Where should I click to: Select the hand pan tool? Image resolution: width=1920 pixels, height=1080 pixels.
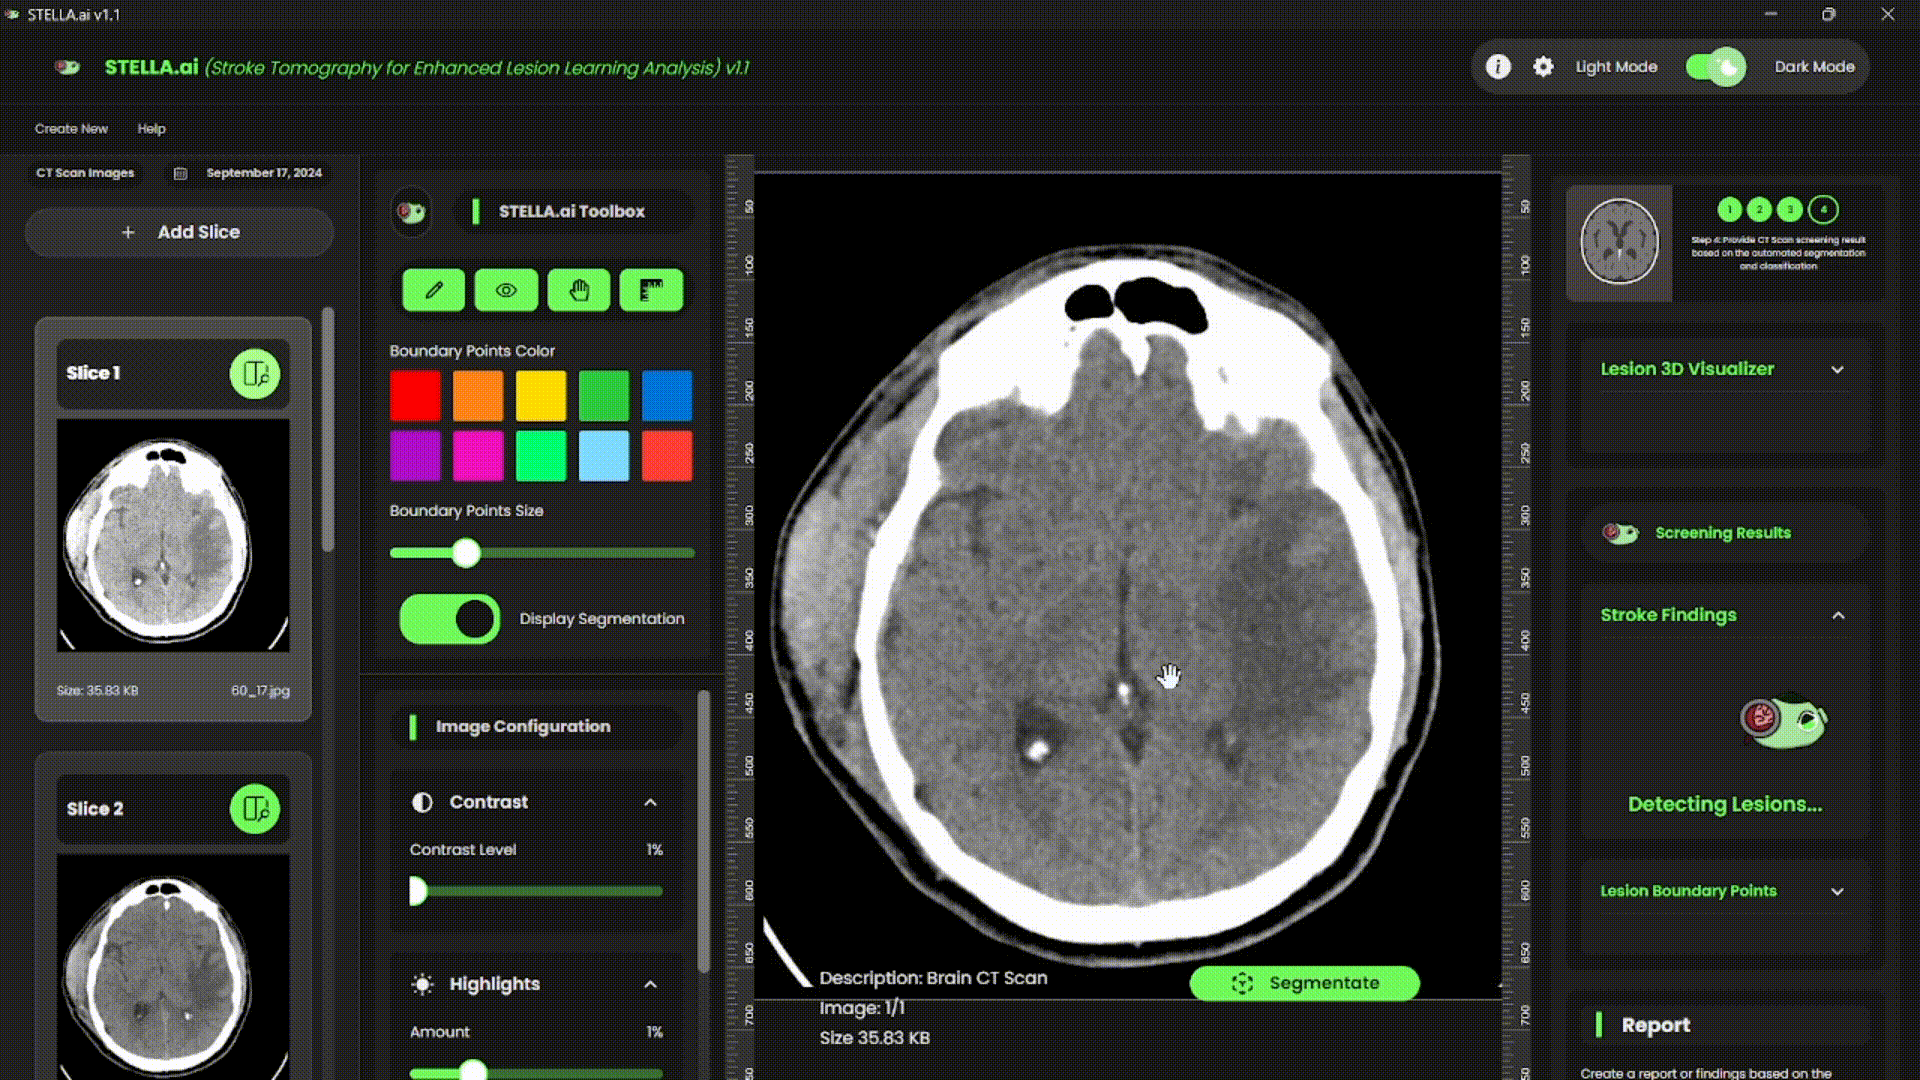click(579, 290)
